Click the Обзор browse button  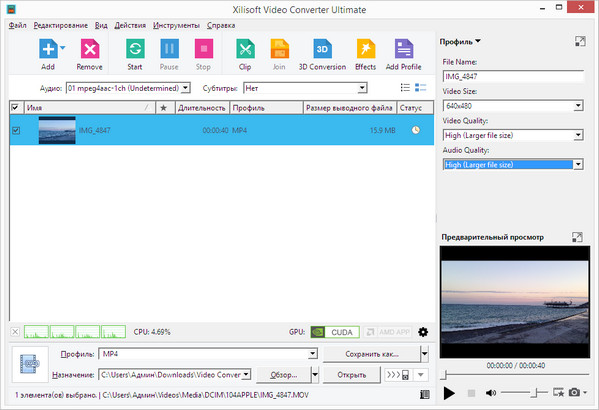283,375
